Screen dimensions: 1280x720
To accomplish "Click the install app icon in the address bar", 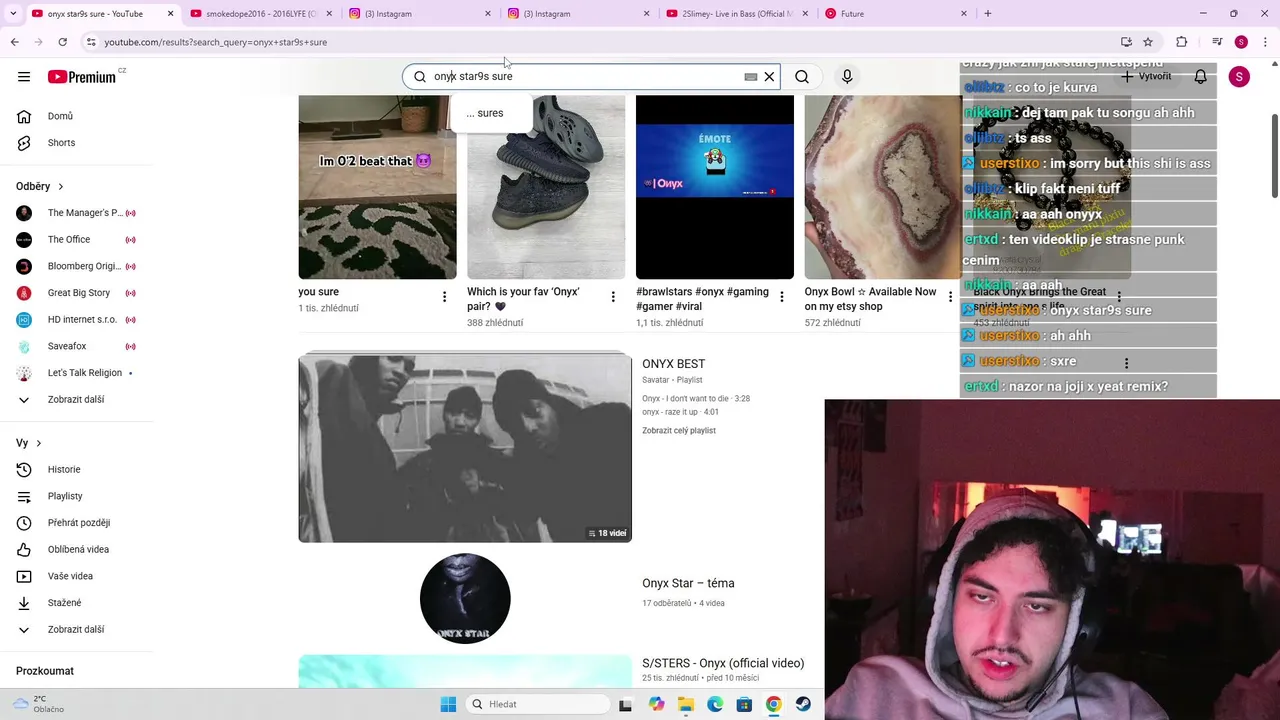I will tap(1126, 42).
